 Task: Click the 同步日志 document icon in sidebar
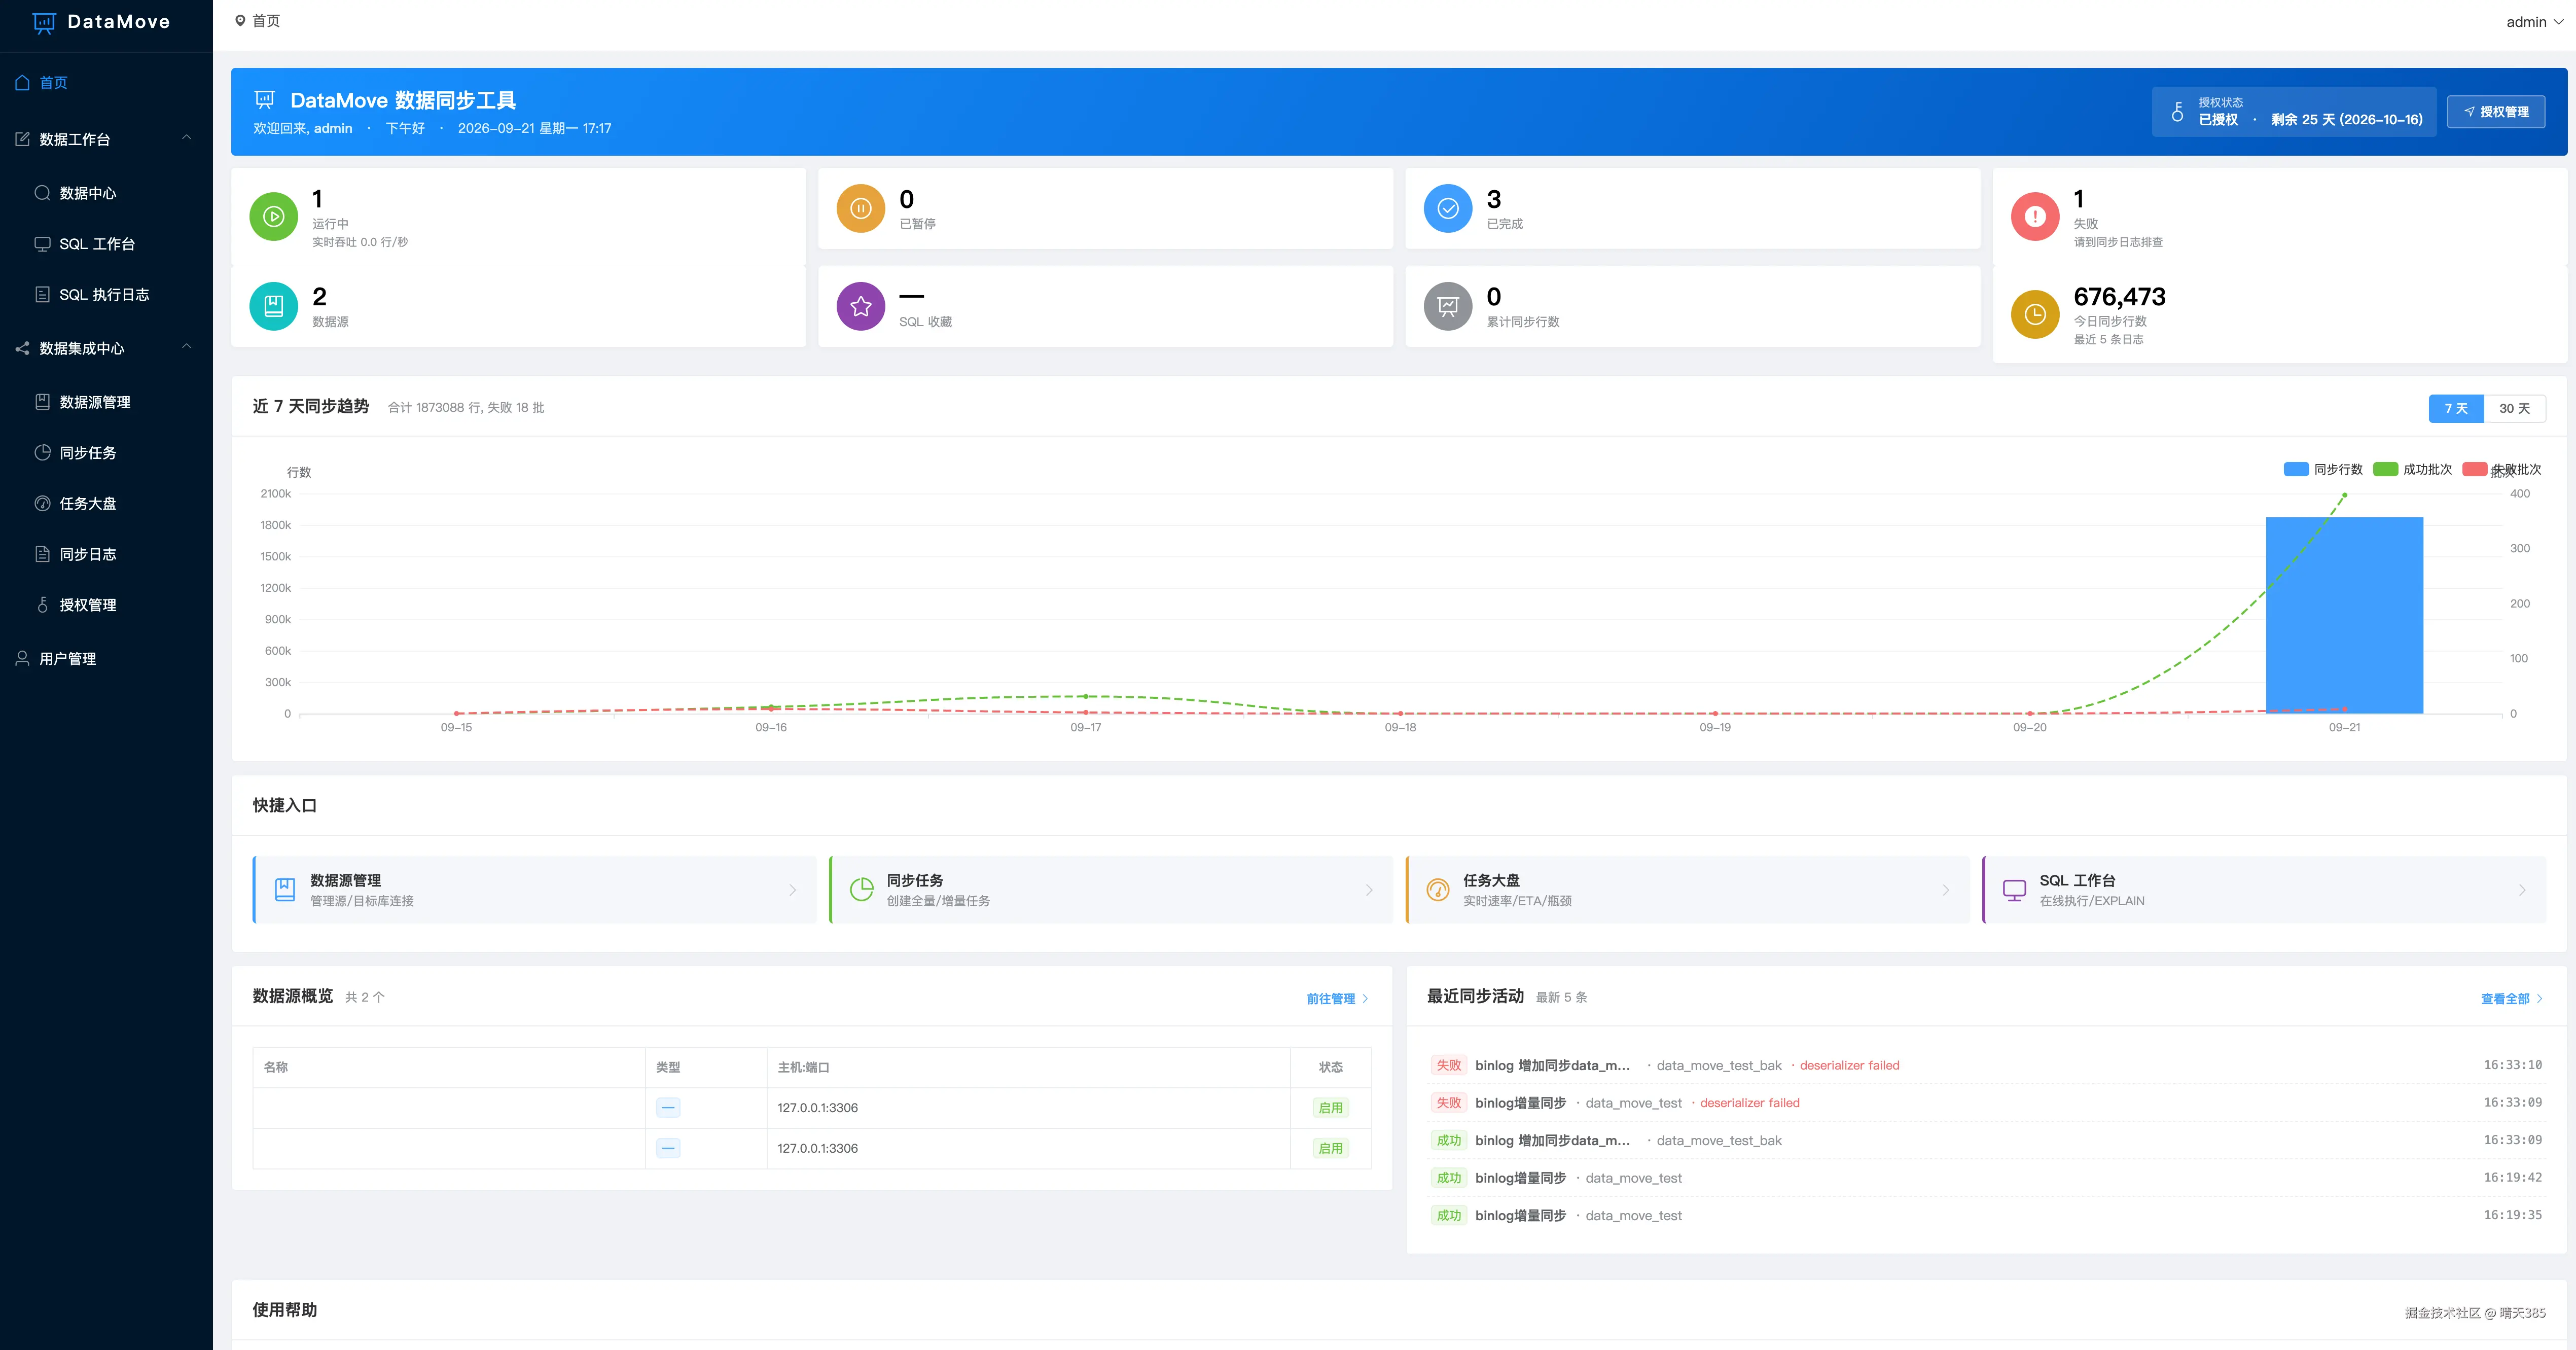click(x=42, y=554)
